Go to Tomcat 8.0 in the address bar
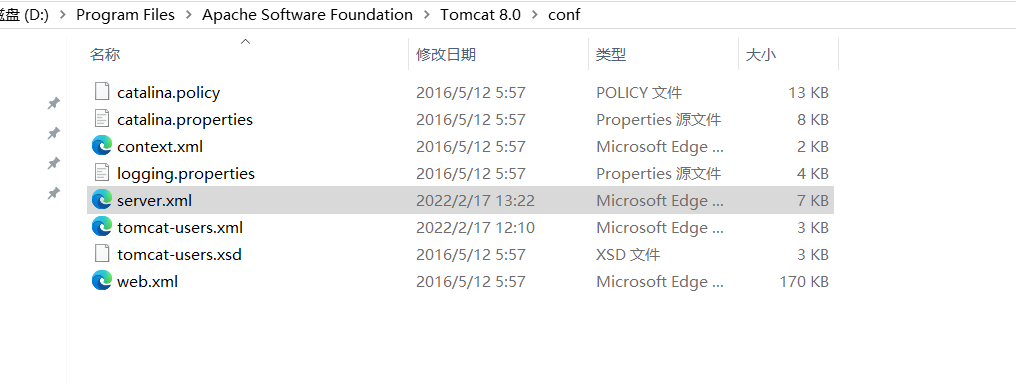1016x384 pixels. 480,15
